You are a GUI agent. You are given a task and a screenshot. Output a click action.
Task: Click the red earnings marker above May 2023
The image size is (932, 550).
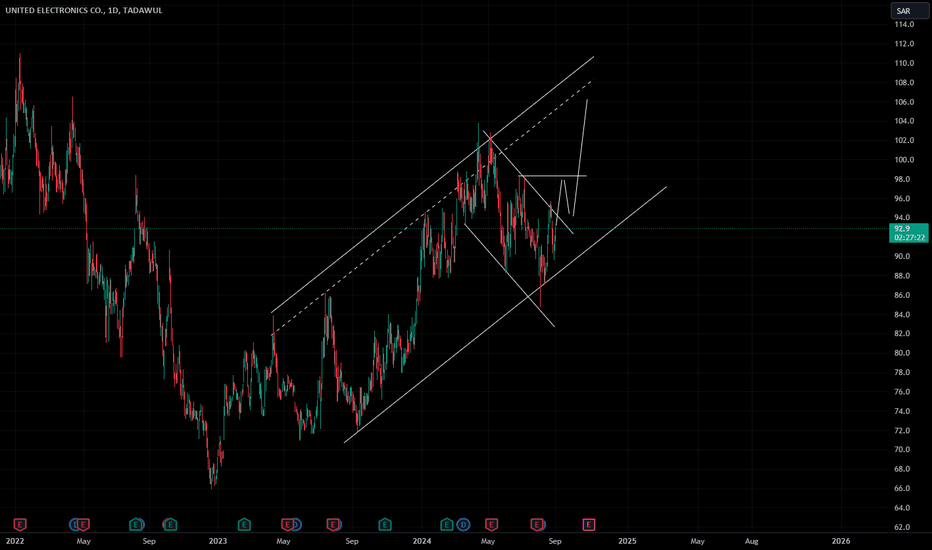[287, 524]
